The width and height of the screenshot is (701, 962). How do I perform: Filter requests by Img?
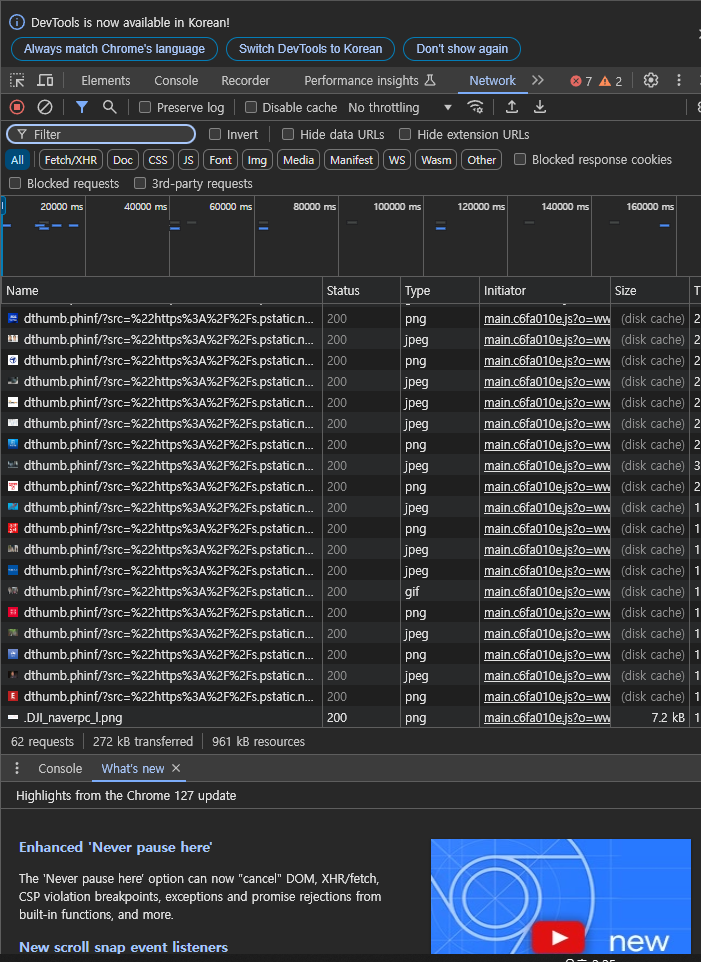257,160
